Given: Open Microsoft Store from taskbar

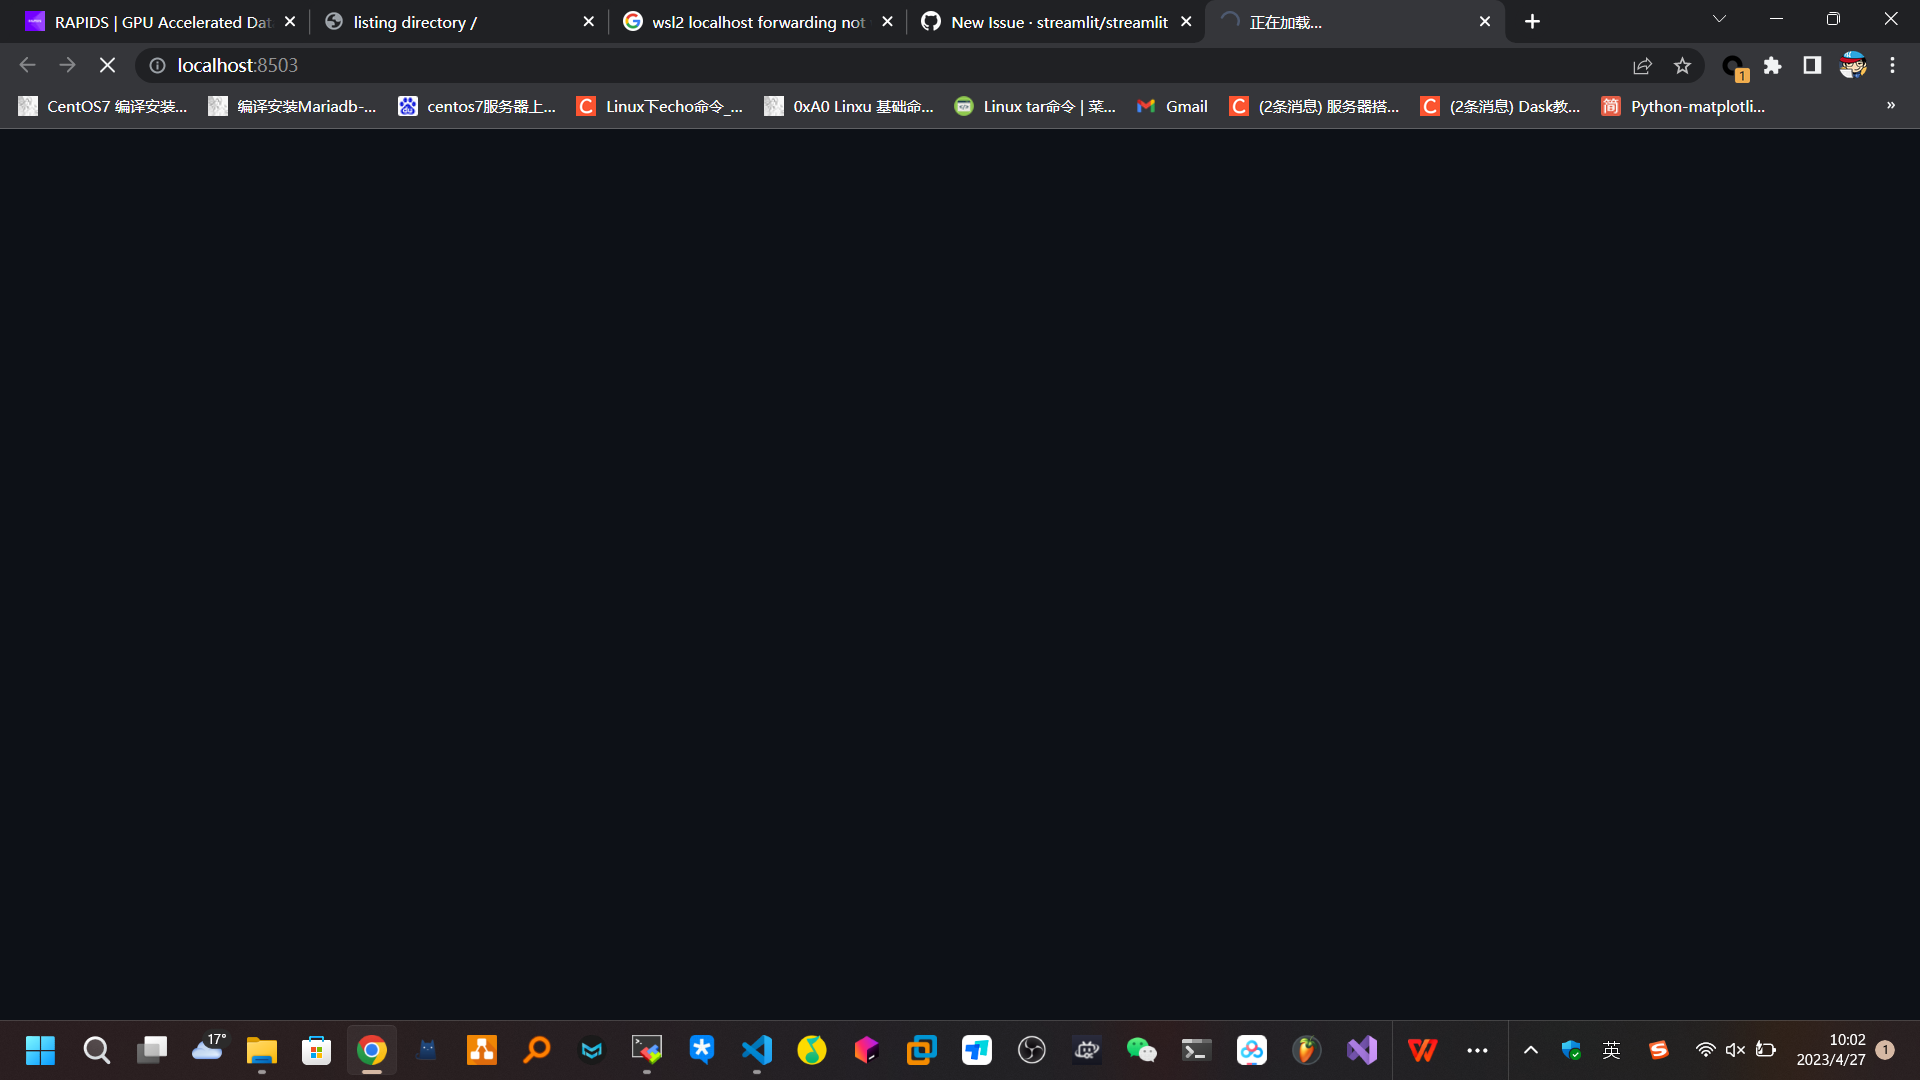Looking at the screenshot, I should (316, 1050).
